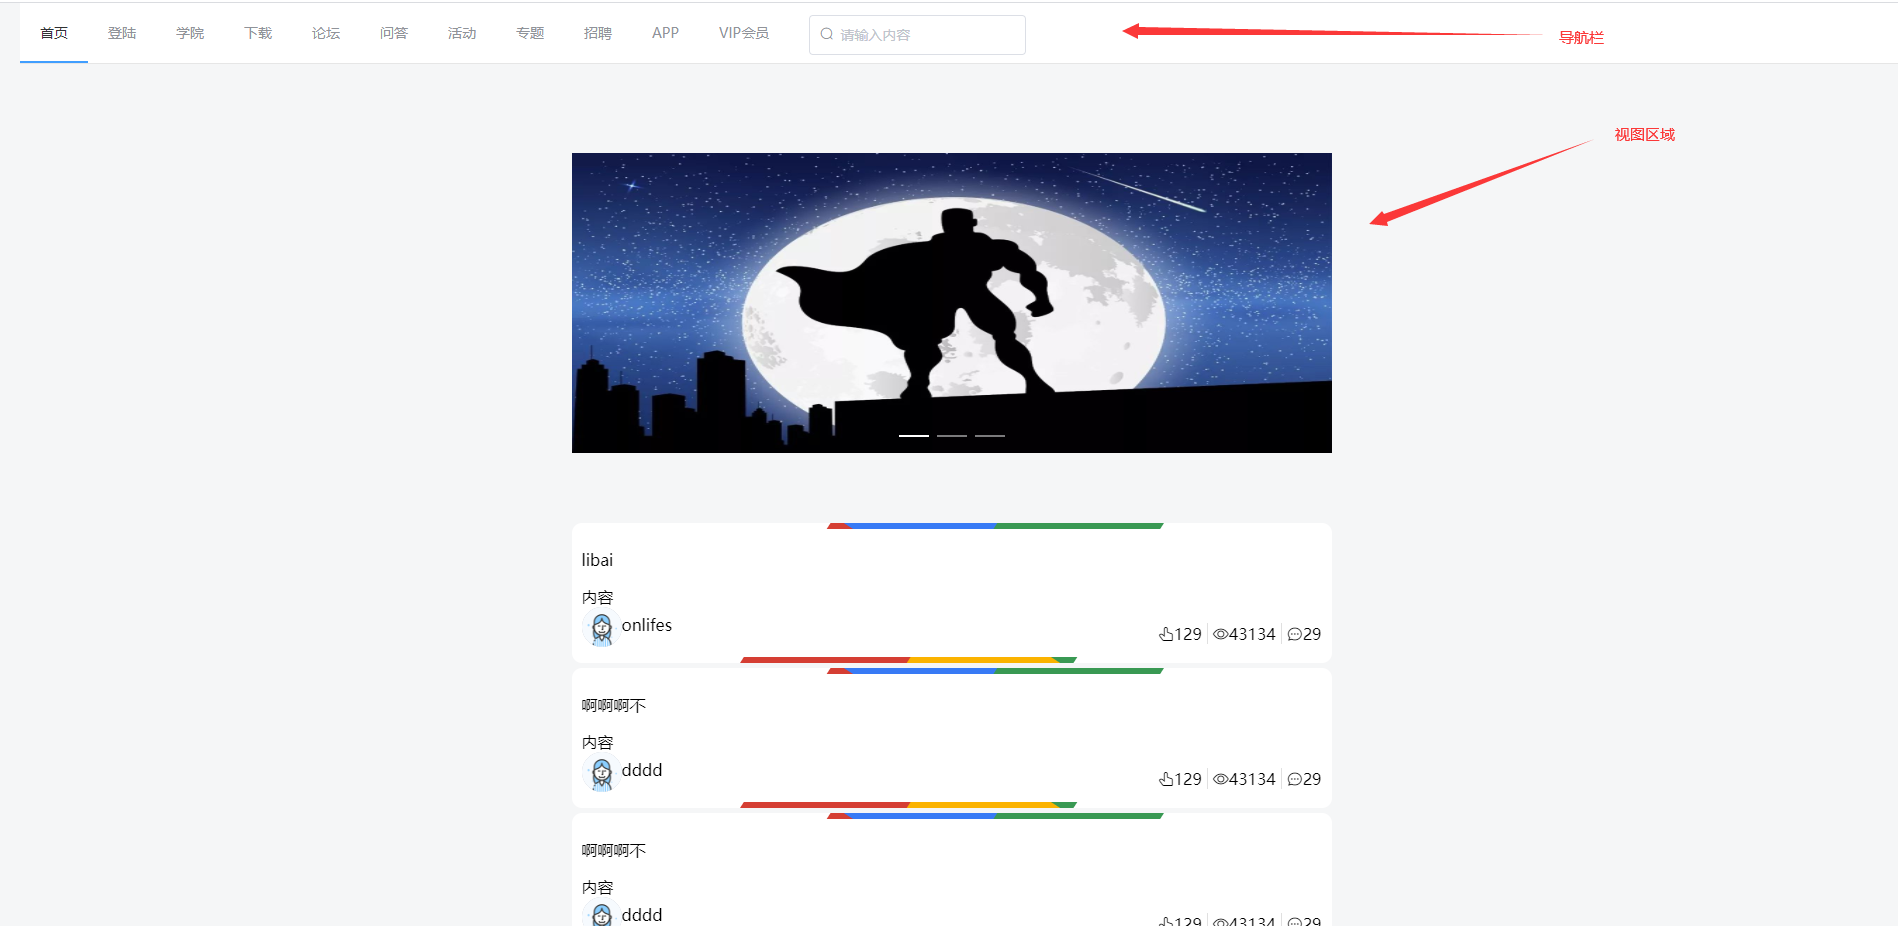
Task: Go to the 登陆 page
Action: 122,33
